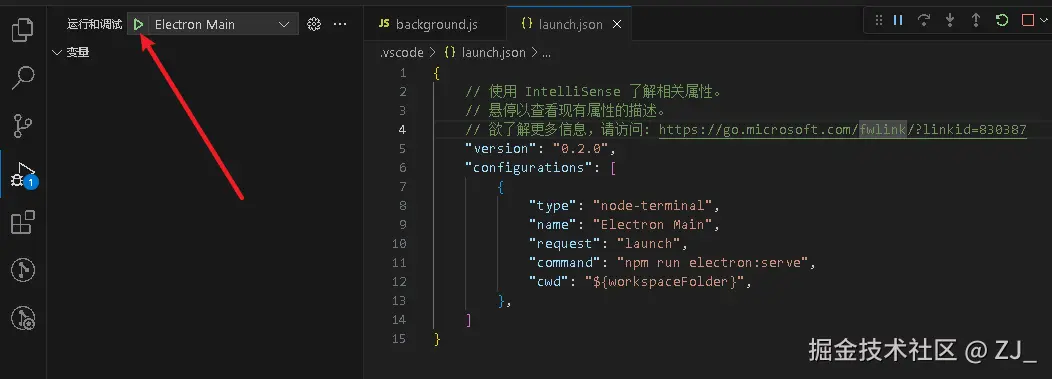The width and height of the screenshot is (1052, 379).
Task: Select the Run and Debug activity icon
Action: point(23,174)
